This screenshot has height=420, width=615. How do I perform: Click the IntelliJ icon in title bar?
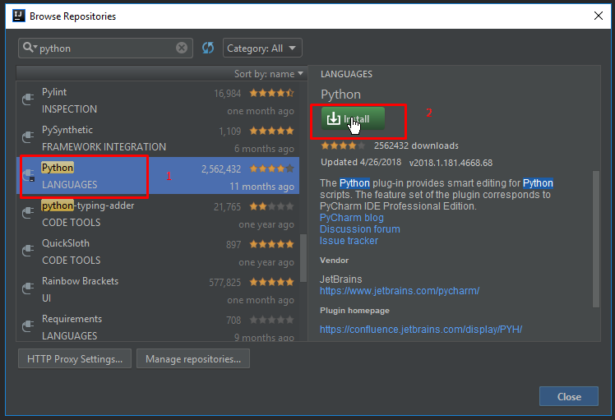pos(18,16)
